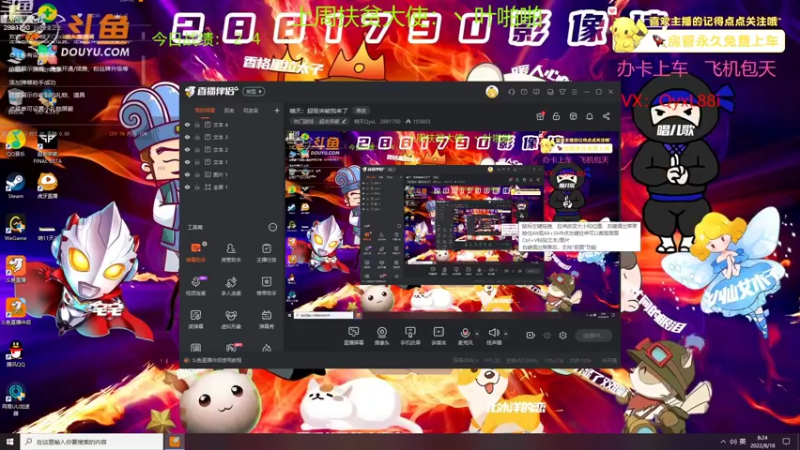Select the third scene tab
Image resolution: width=800 pixels, height=450 pixels.
pyautogui.click(x=251, y=110)
